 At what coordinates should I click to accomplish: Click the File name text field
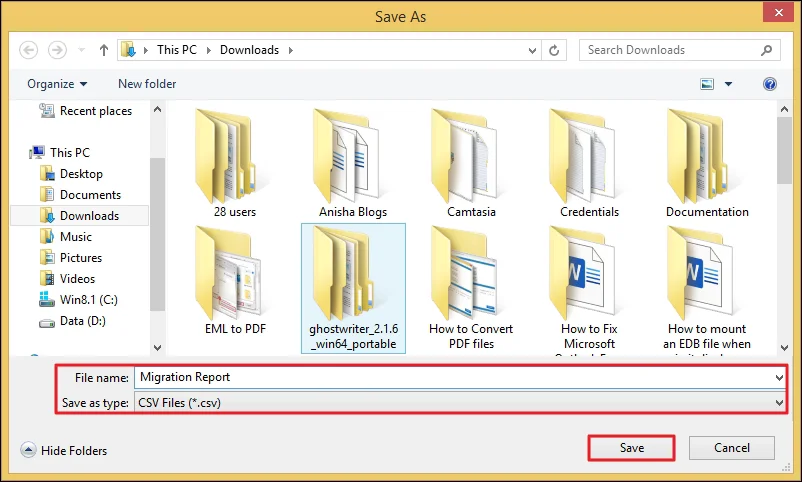tap(454, 378)
